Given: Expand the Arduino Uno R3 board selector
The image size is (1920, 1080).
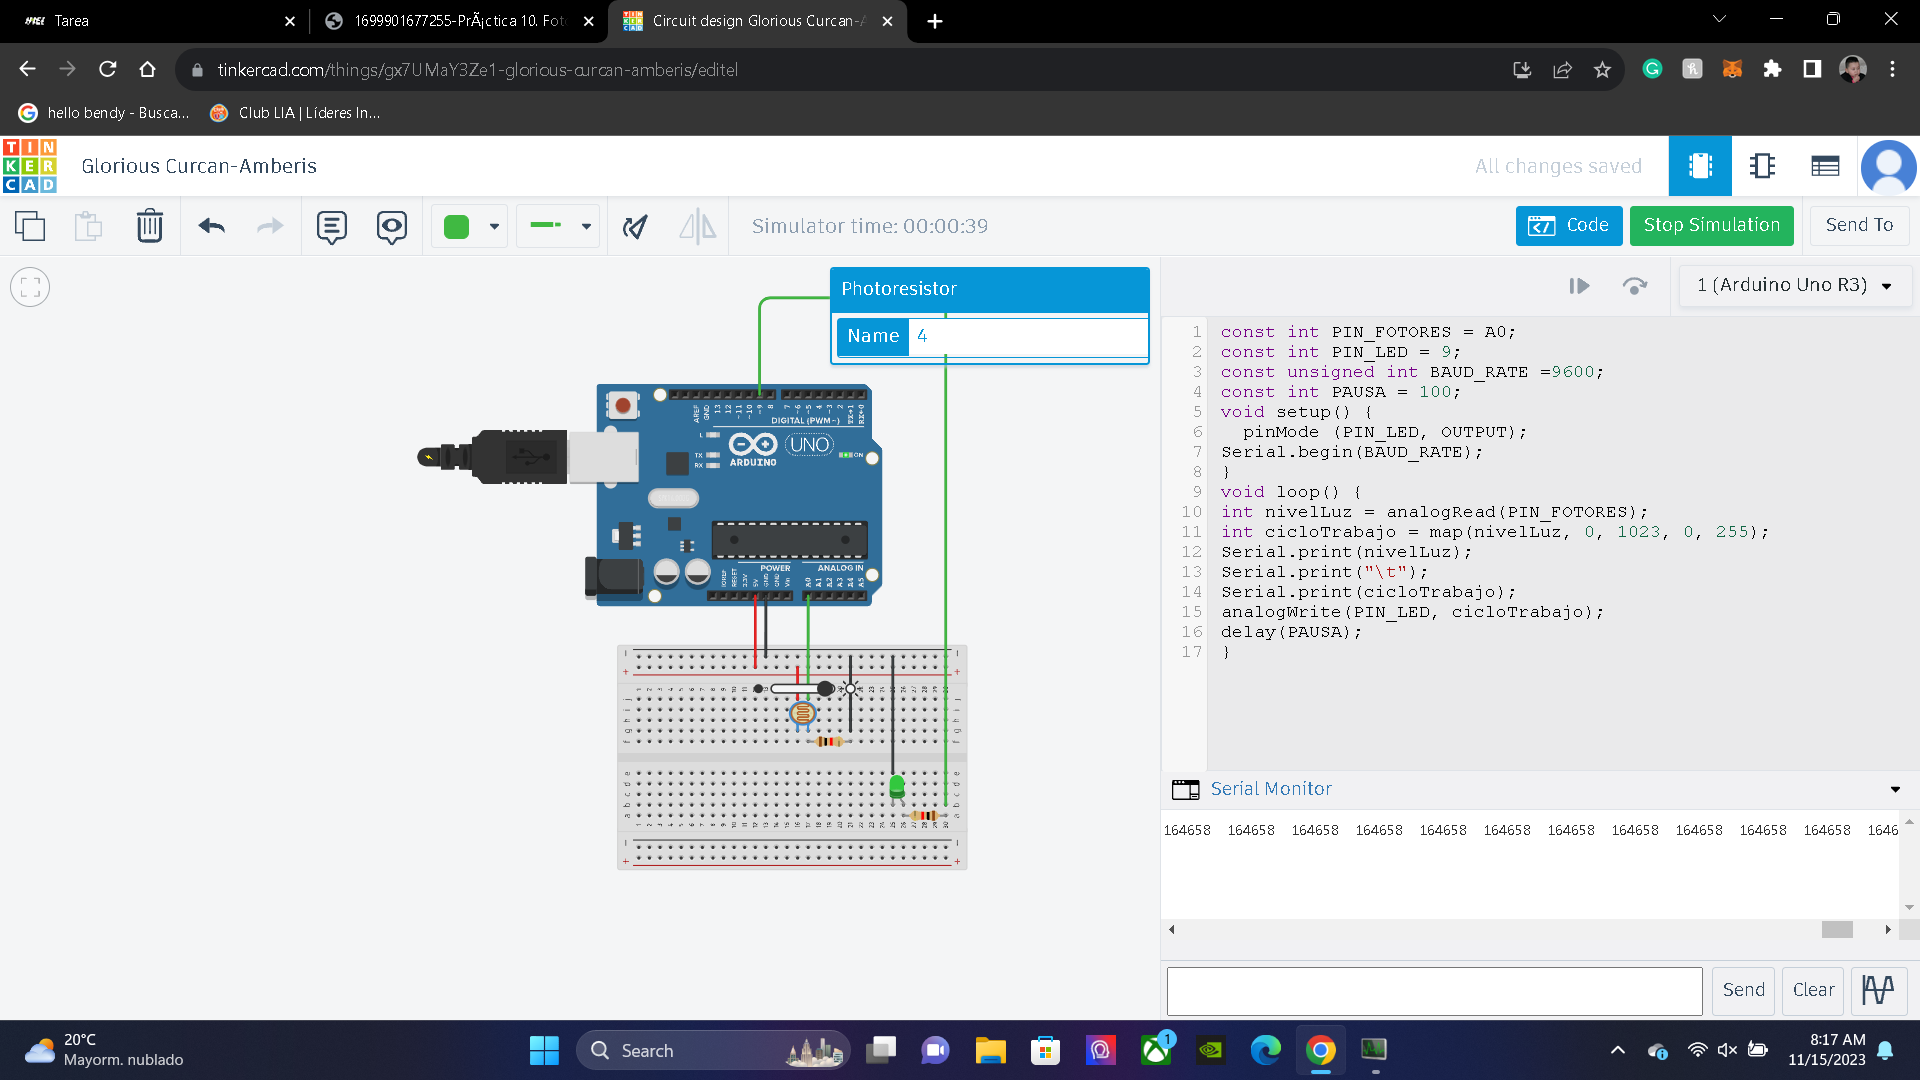Looking at the screenshot, I should pos(1794,286).
